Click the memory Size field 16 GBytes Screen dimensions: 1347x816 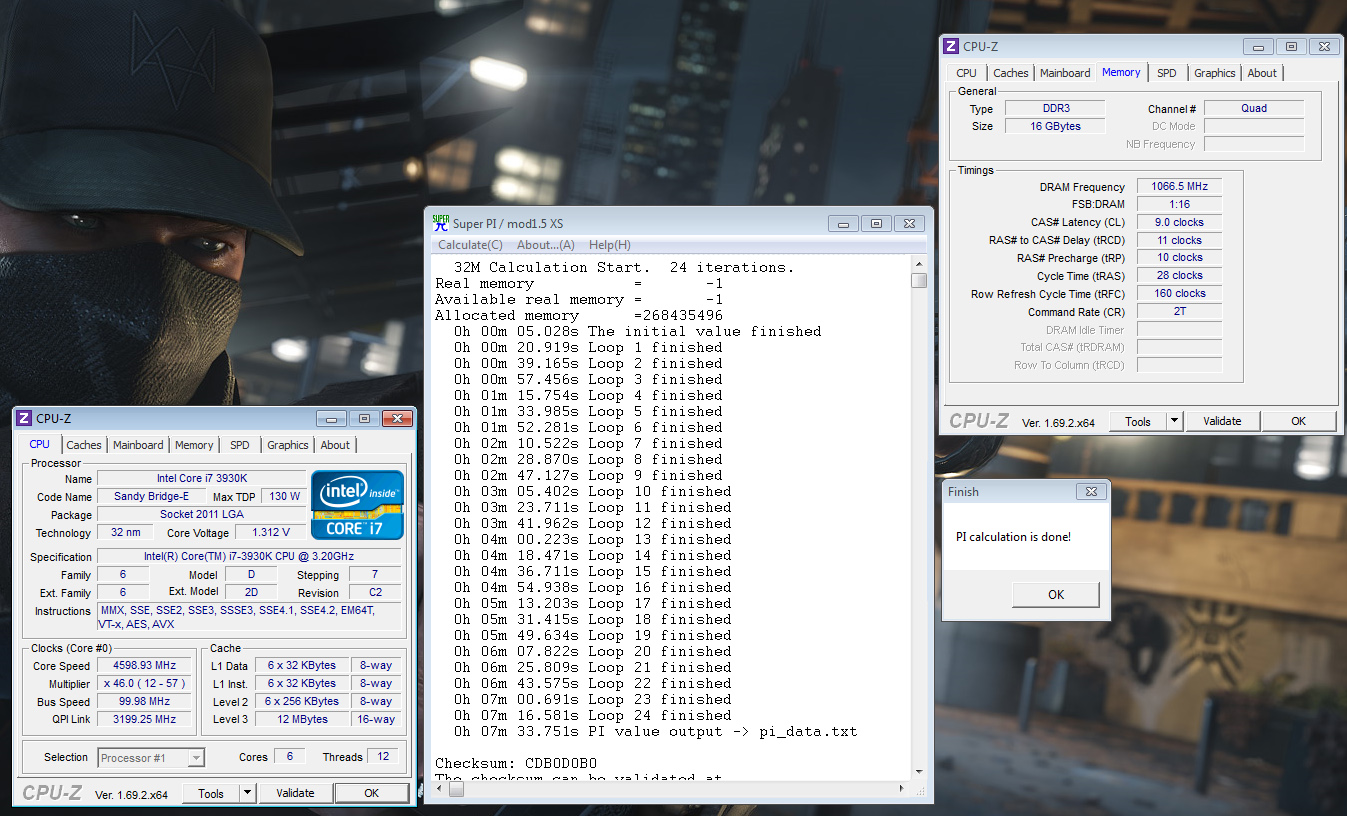[1054, 127]
